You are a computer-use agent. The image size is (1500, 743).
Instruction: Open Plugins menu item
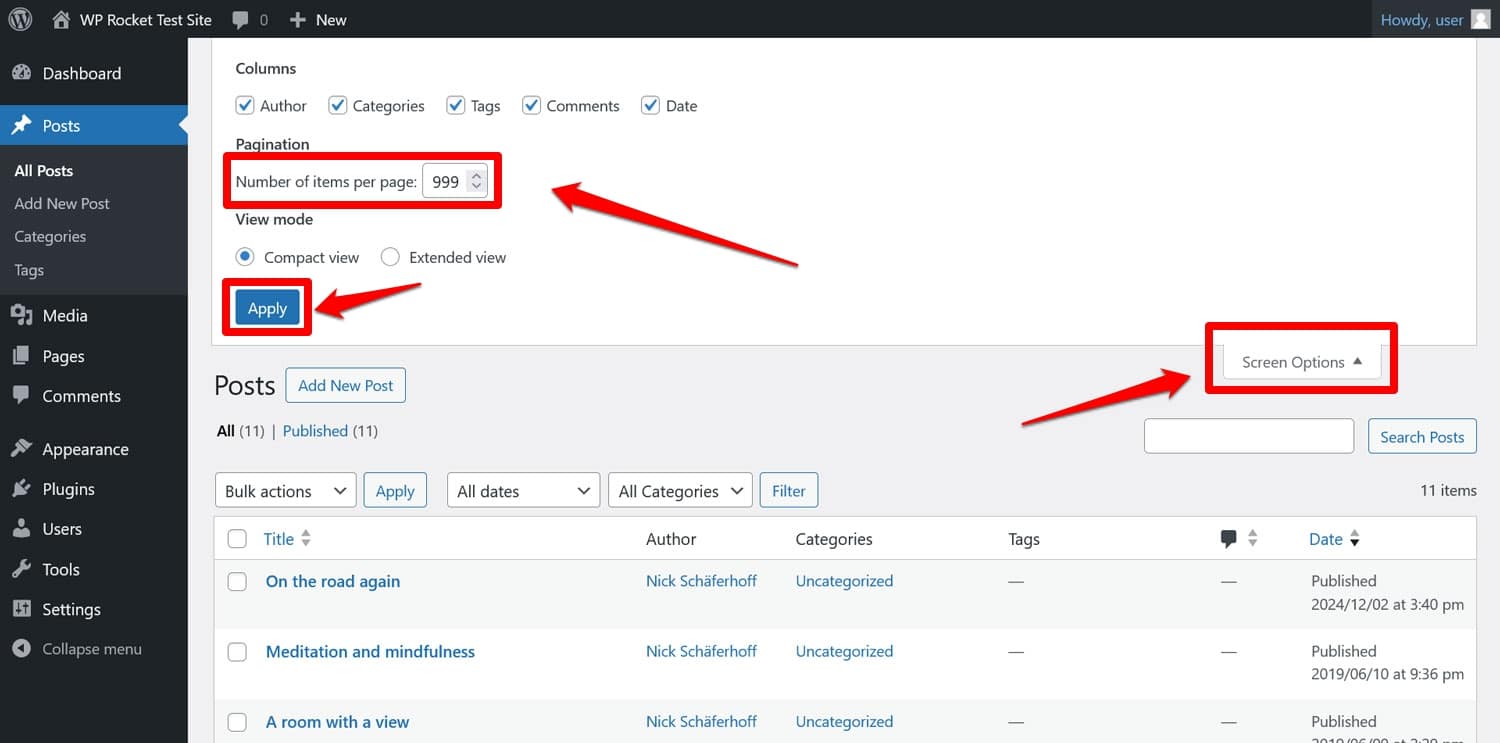point(94,489)
